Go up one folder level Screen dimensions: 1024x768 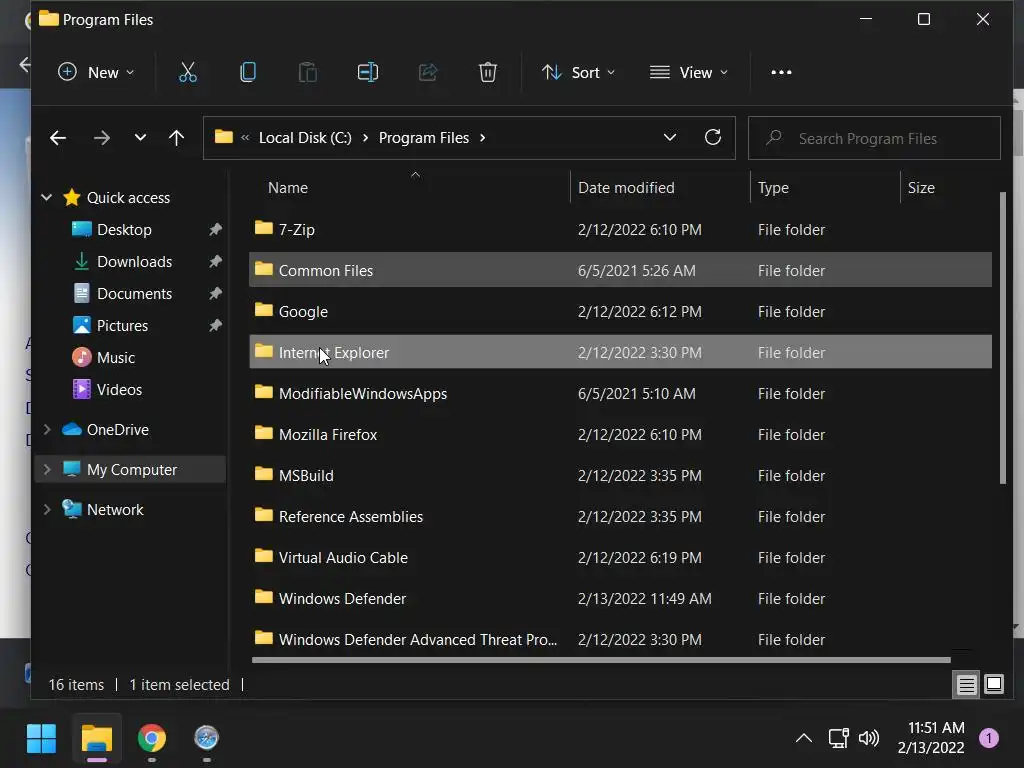click(176, 138)
